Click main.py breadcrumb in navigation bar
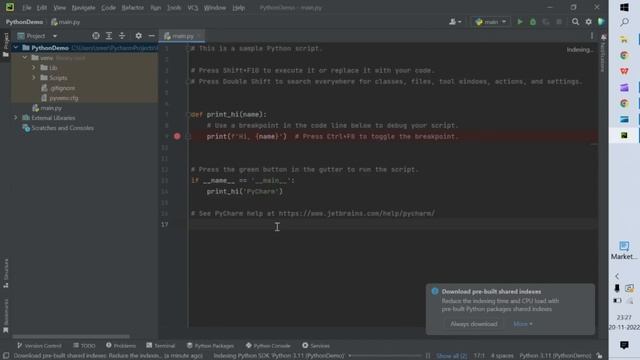Screen dimensions: 640x360 click(65, 22)
